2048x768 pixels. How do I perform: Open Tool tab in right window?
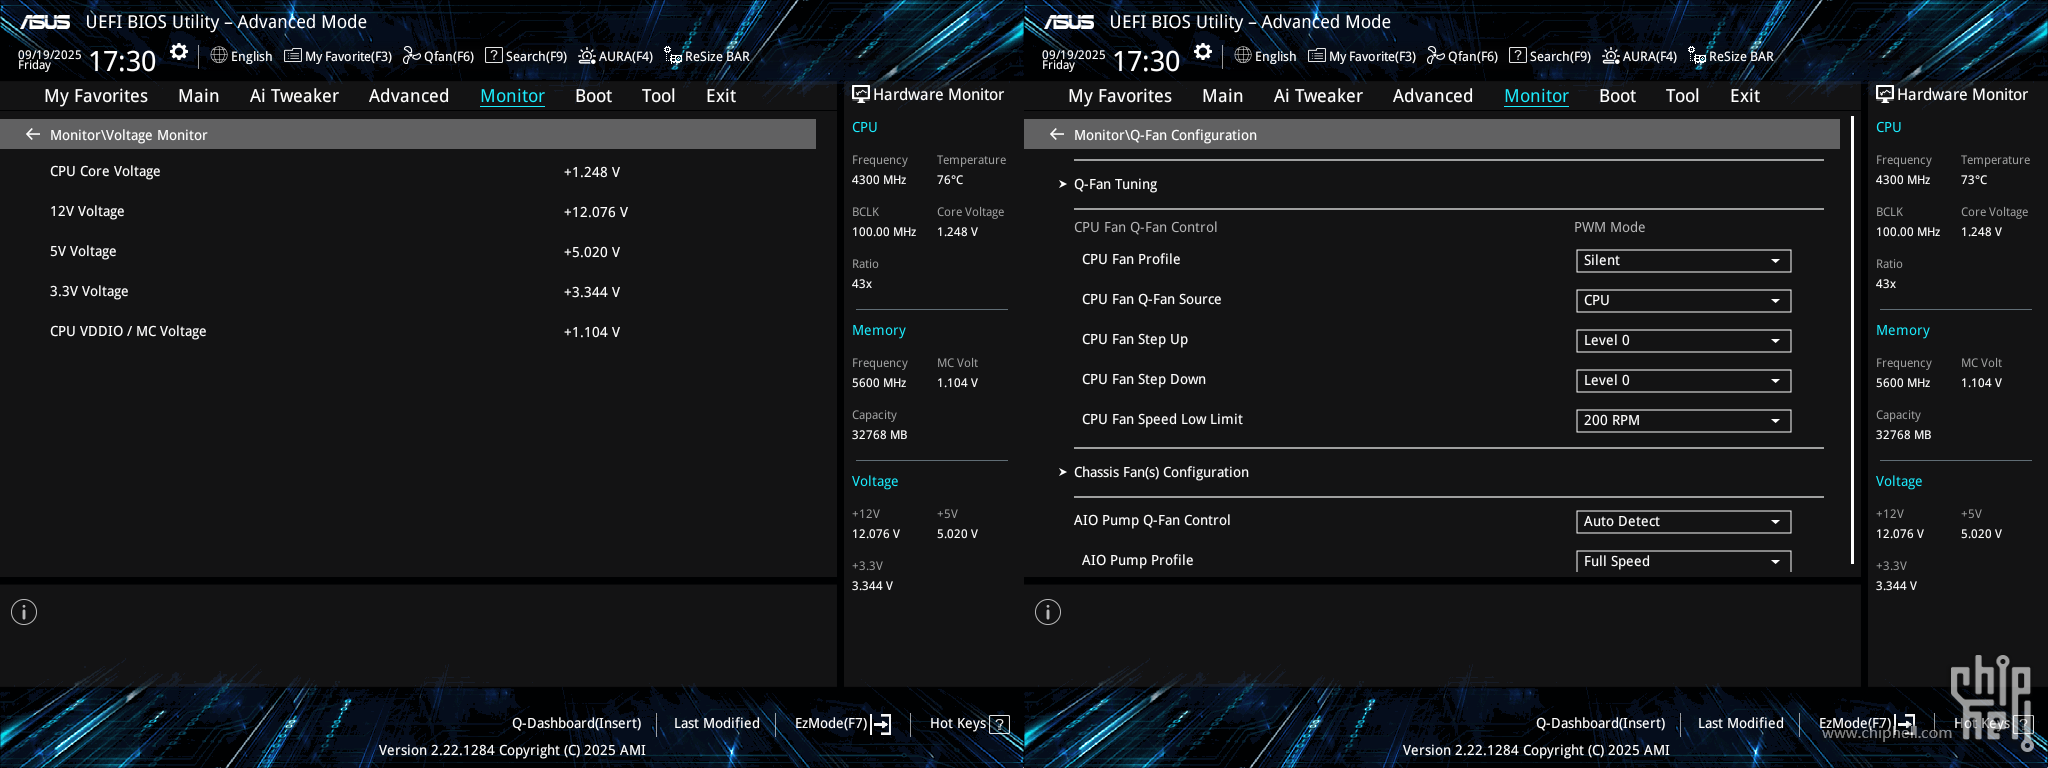pyautogui.click(x=1682, y=96)
